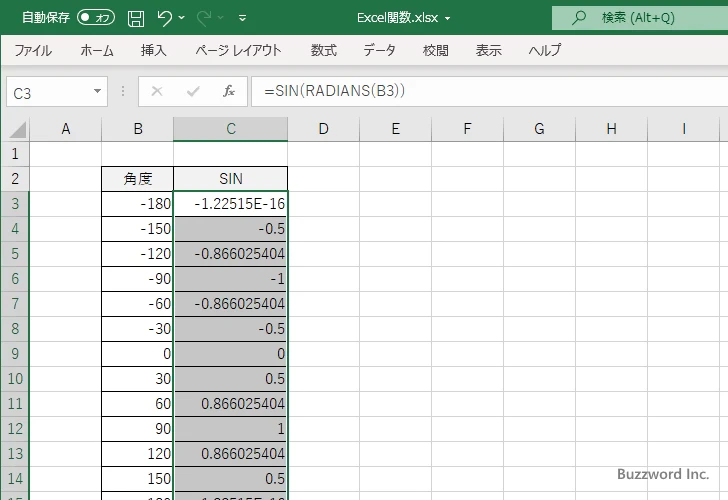The height and width of the screenshot is (500, 728).
Task: Open the ヘルプ ribbon tab
Action: (x=545, y=50)
